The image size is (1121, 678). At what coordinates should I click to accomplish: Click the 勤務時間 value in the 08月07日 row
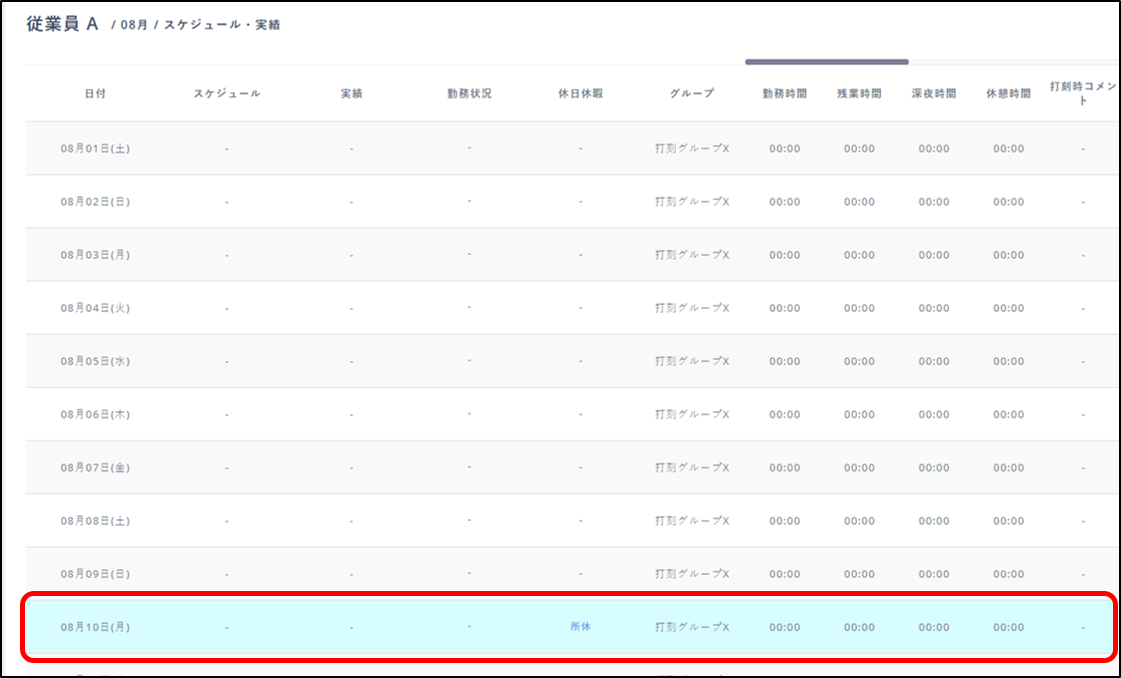pos(785,468)
